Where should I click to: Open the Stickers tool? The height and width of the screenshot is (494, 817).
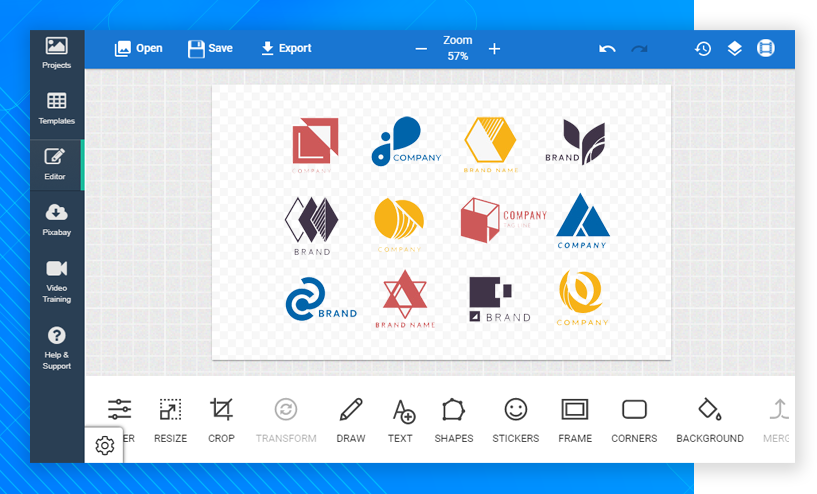(x=516, y=420)
